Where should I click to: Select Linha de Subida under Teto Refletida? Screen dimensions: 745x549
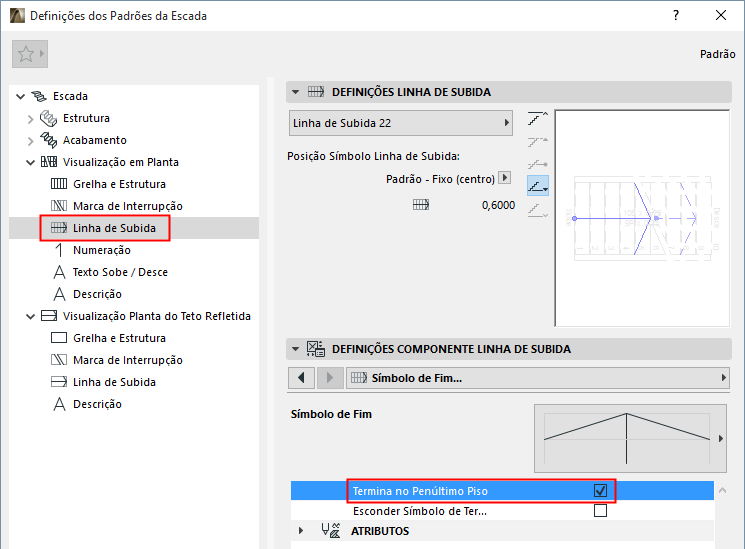115,382
